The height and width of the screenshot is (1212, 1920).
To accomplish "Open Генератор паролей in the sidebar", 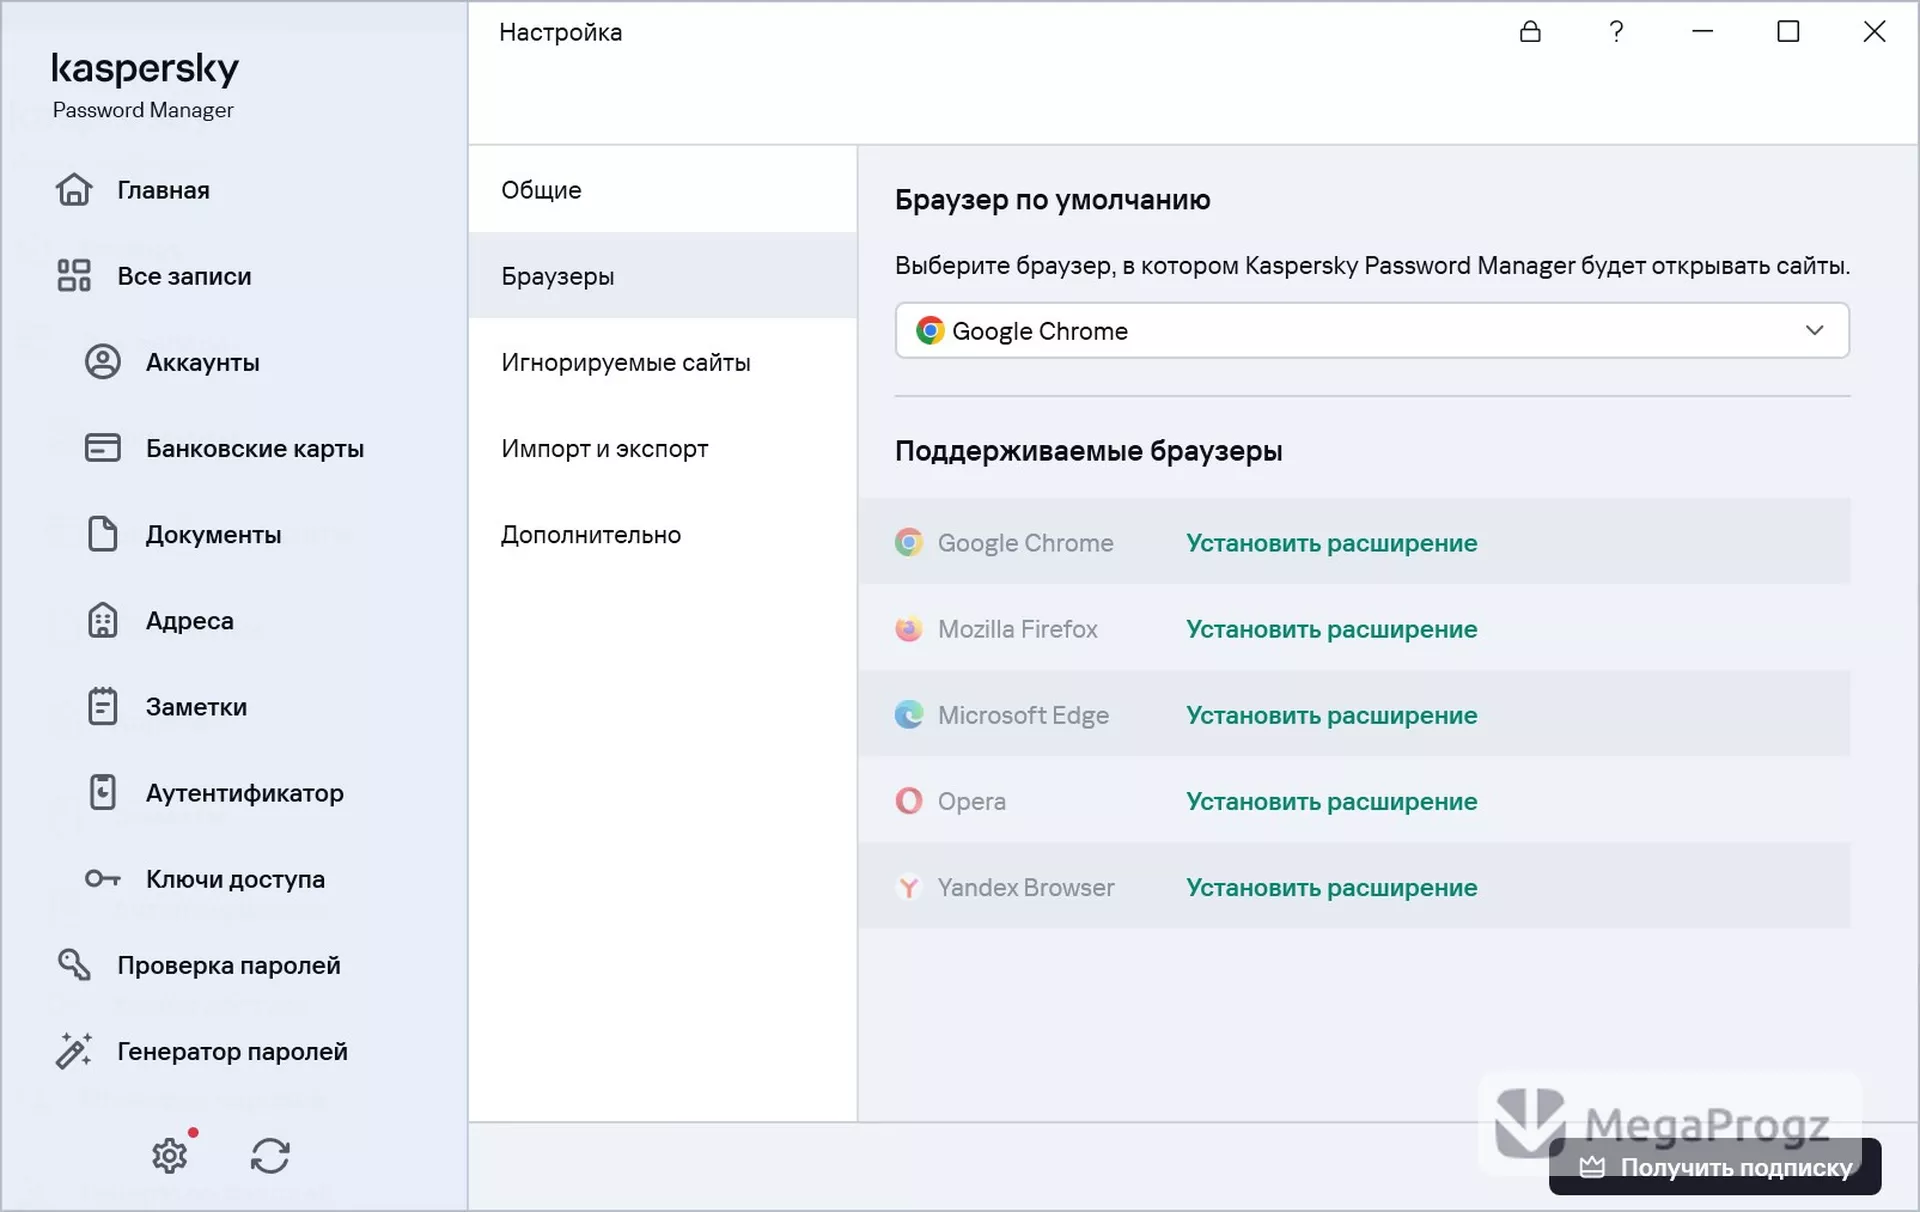I will (x=233, y=1050).
